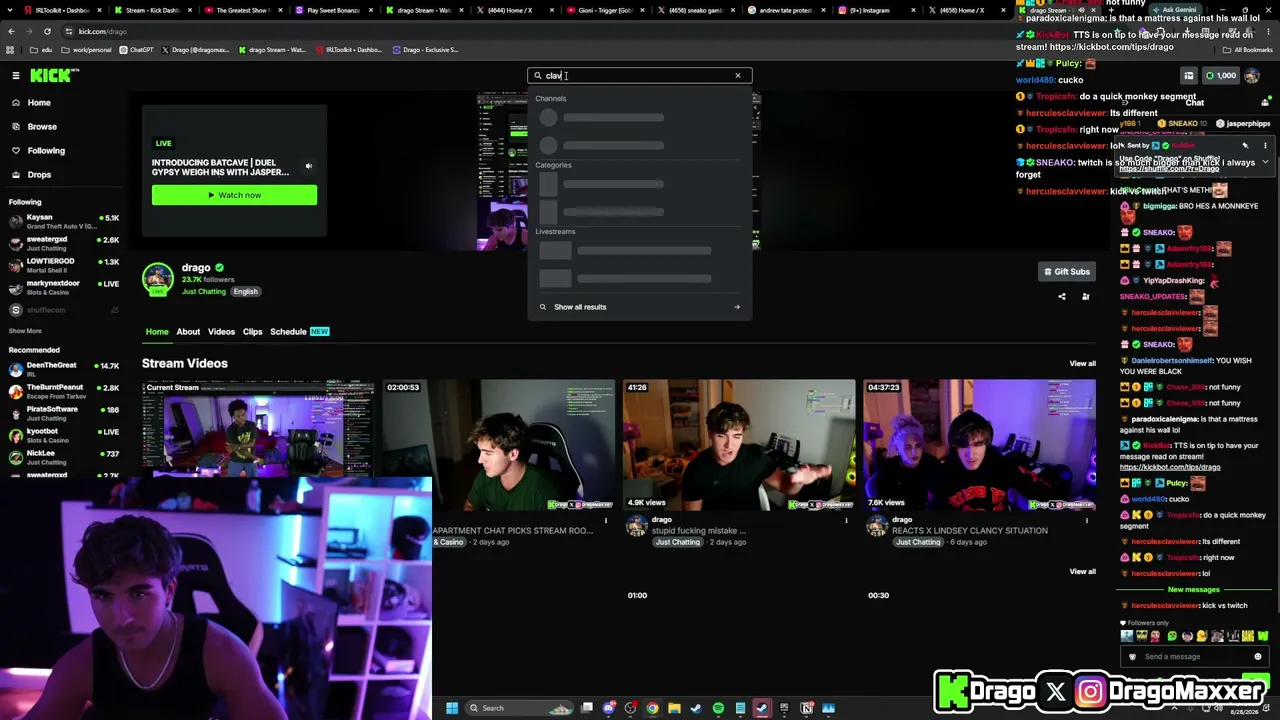Open the Current Stream video thumbnail
The height and width of the screenshot is (720, 1280).
258,428
